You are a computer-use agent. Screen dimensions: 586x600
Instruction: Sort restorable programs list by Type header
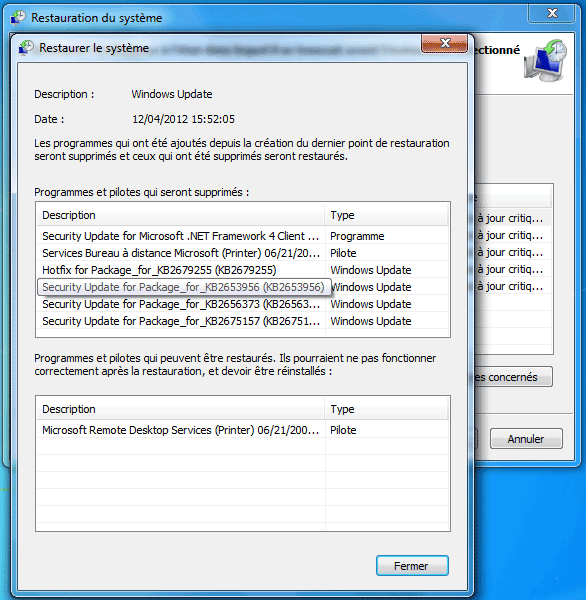click(387, 409)
